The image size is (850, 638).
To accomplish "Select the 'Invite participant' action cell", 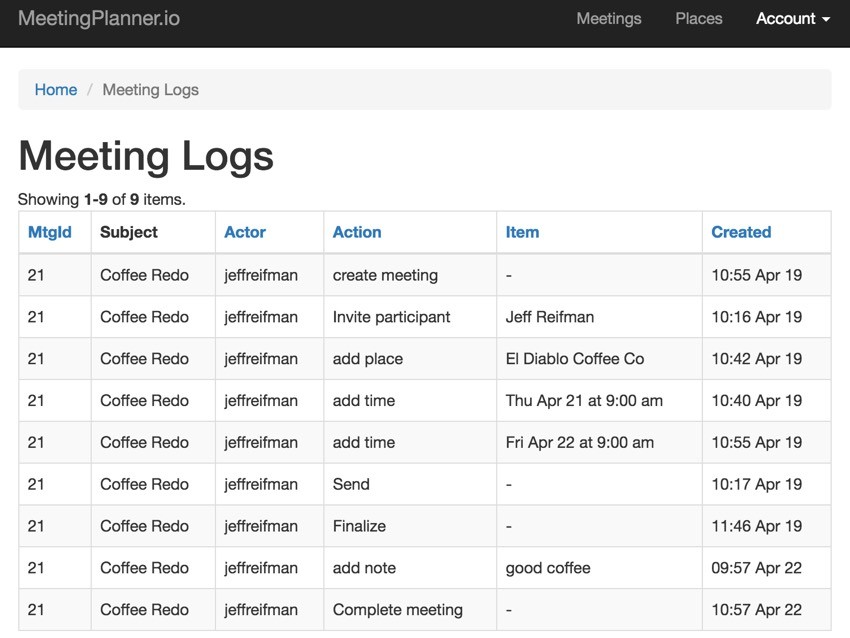I will click(410, 317).
